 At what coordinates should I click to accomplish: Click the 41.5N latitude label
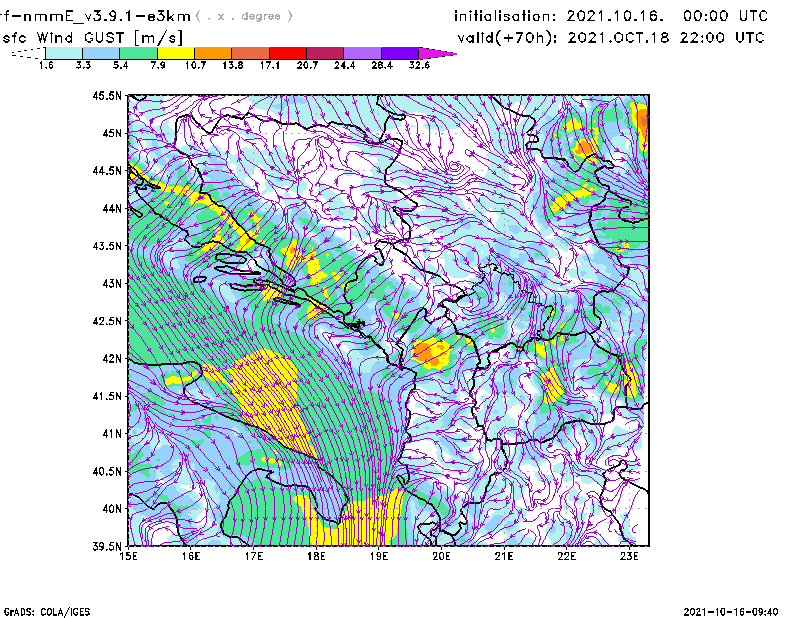point(108,396)
